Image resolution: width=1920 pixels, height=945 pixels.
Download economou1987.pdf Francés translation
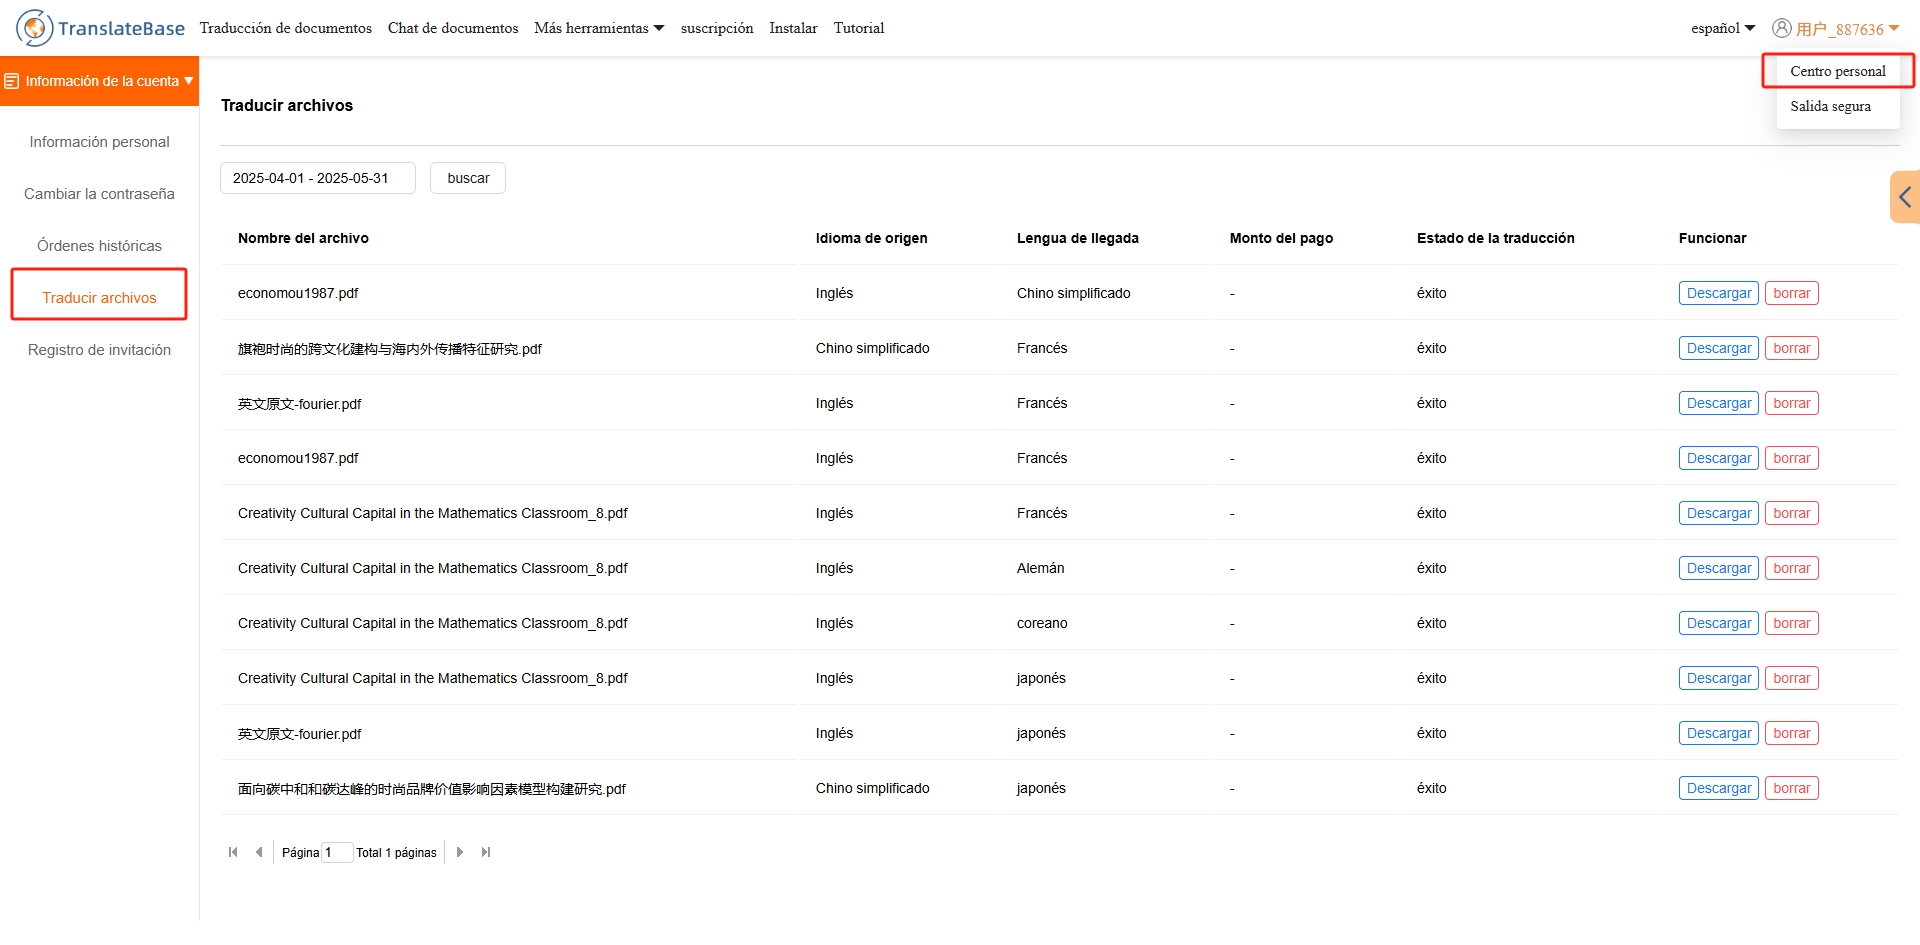1719,458
